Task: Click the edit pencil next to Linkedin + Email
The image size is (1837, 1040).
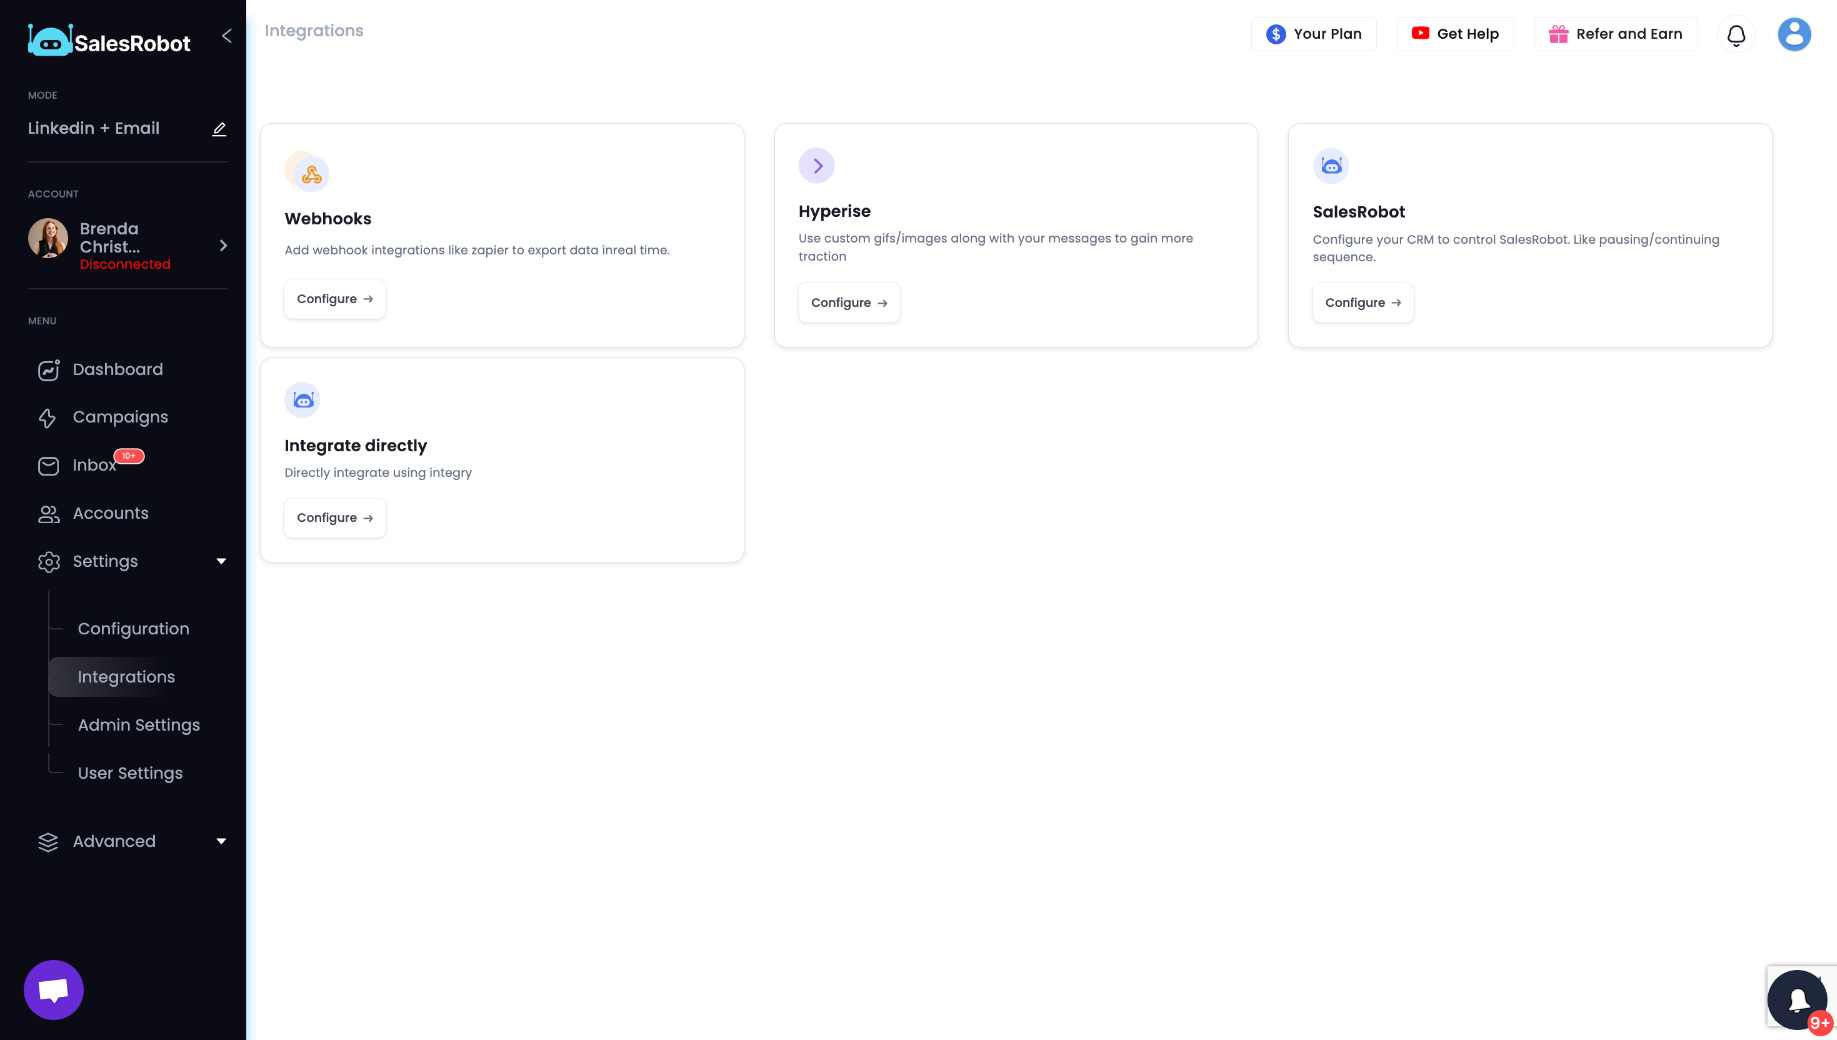Action: [x=219, y=129]
